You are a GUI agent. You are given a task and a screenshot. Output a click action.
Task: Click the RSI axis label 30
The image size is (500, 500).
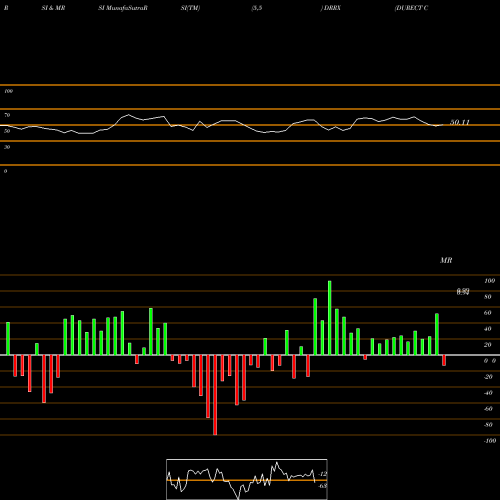7,147
